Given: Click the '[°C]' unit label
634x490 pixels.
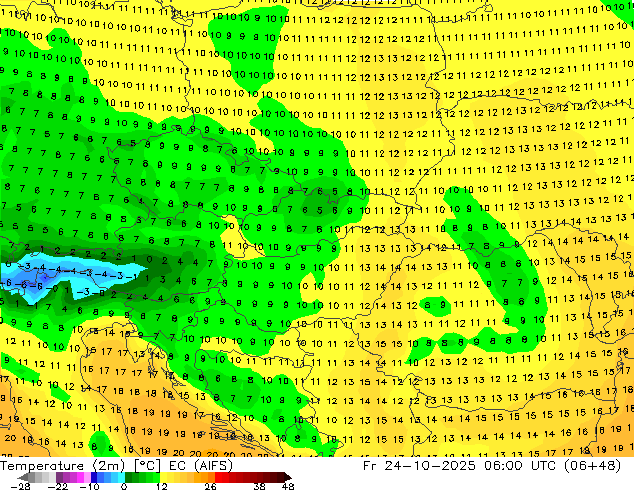Looking at the screenshot, I should 147,466.
